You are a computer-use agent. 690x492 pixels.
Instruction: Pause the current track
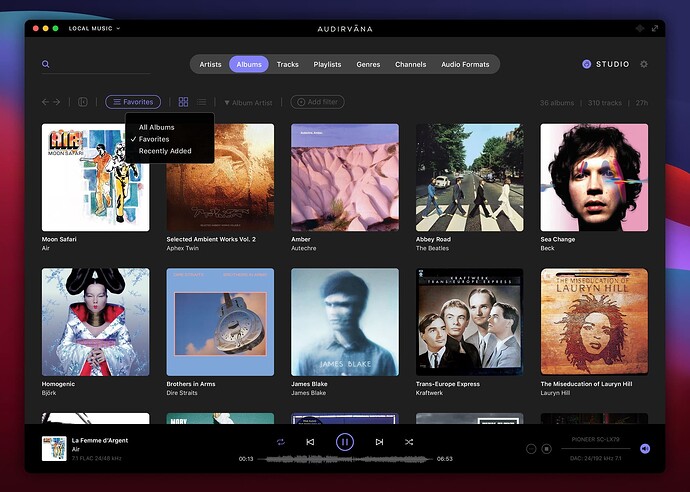click(345, 442)
